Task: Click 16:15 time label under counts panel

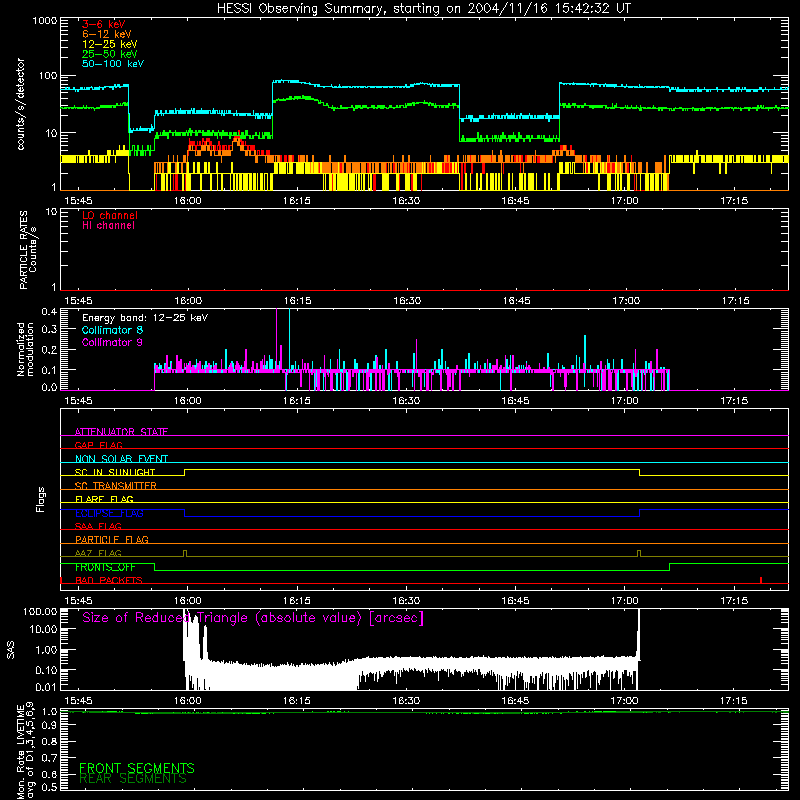Action: tap(297, 201)
